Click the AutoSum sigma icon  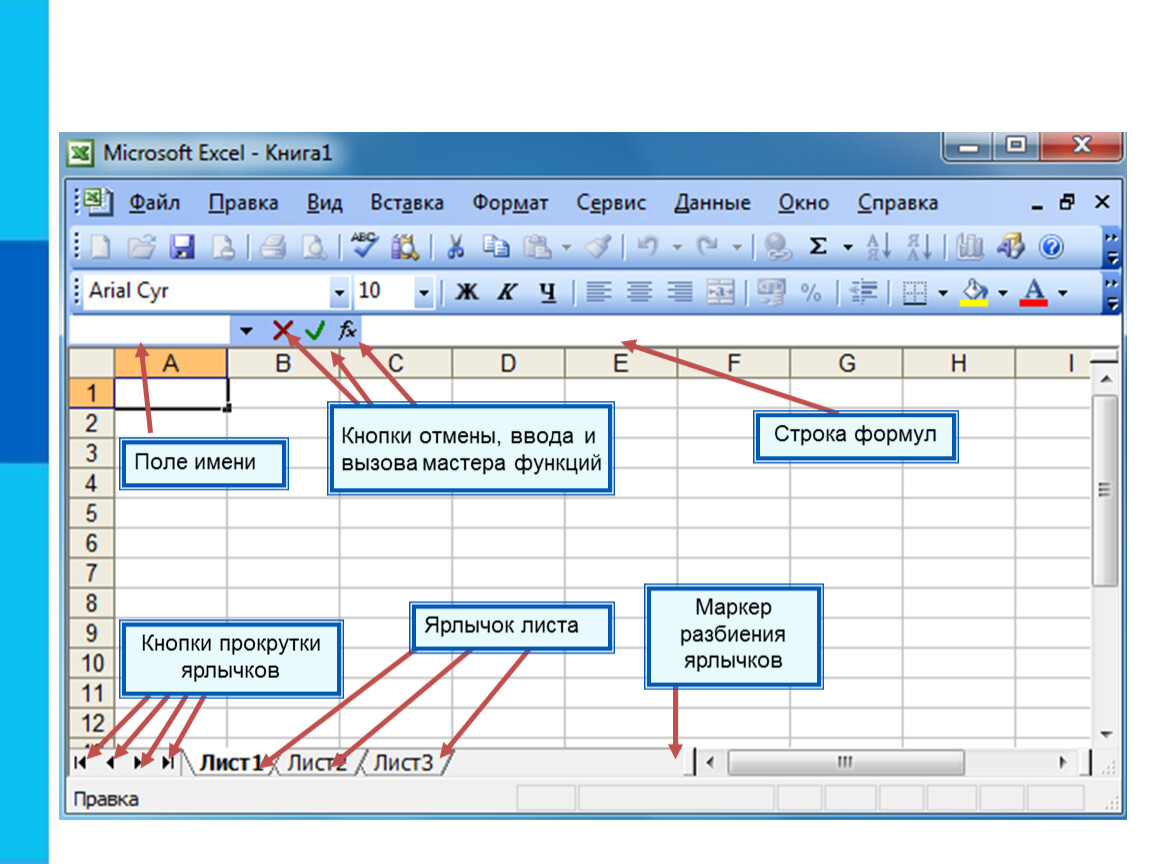click(x=818, y=246)
